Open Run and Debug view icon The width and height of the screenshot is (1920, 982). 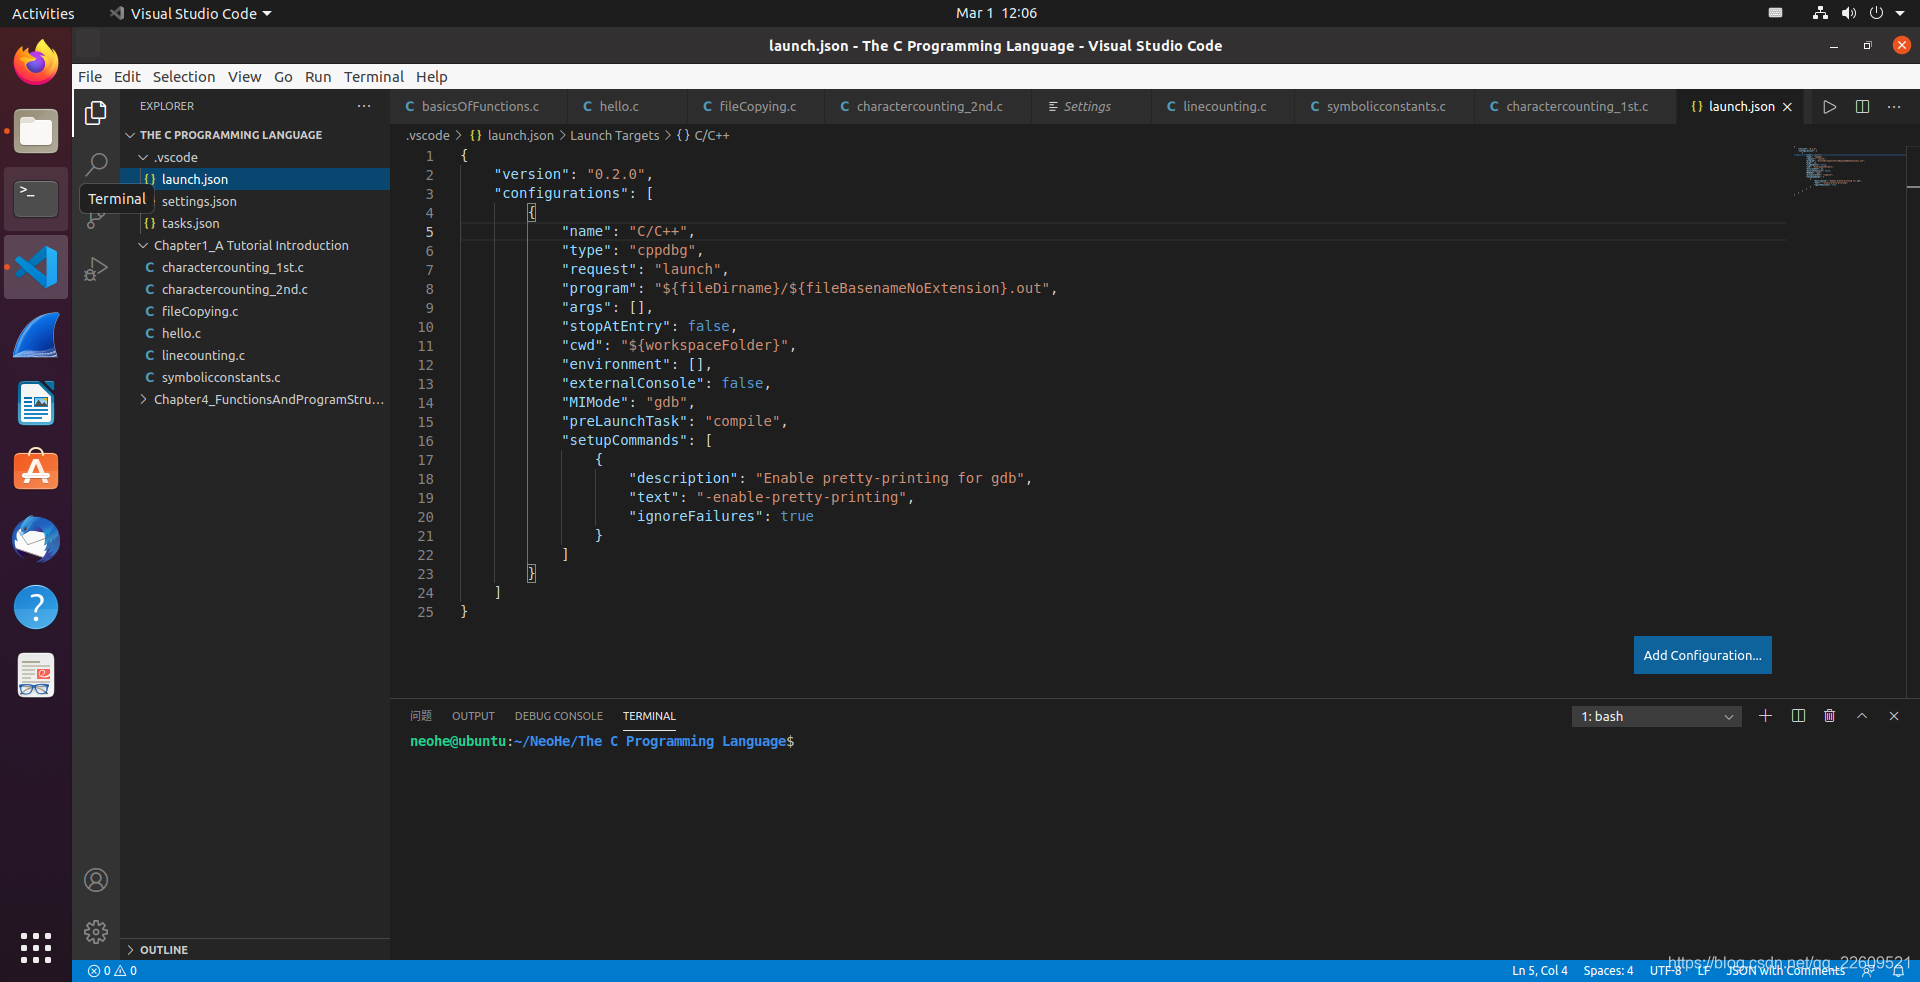click(96, 269)
